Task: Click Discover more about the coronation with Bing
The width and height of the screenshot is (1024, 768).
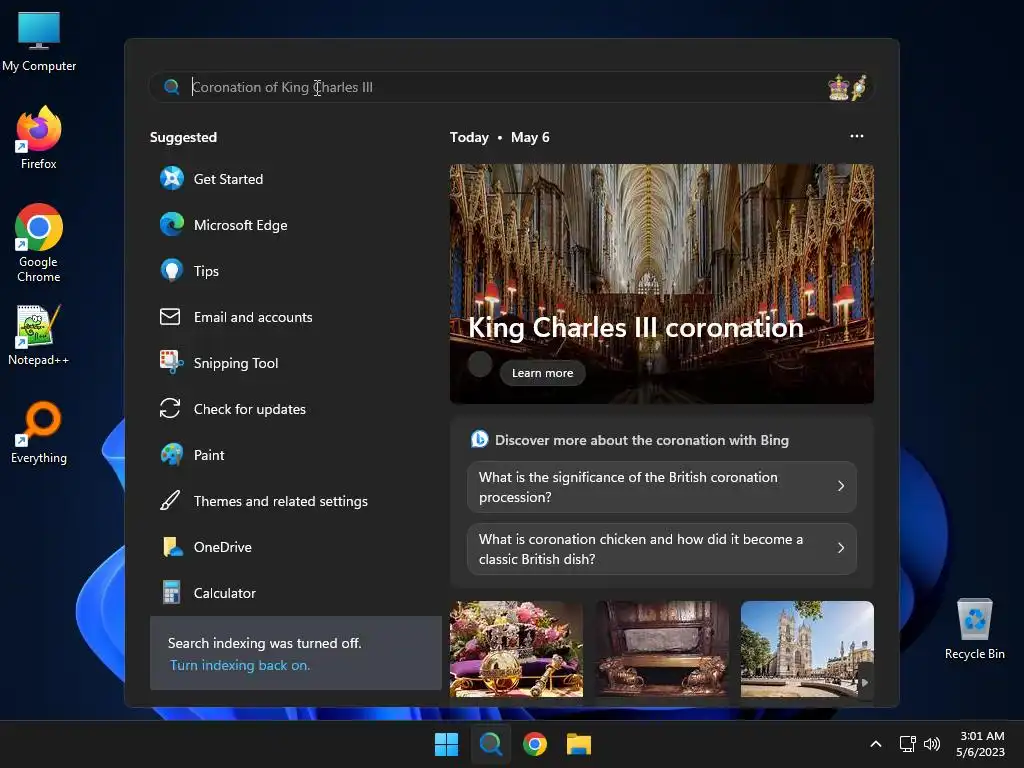Action: point(641,440)
